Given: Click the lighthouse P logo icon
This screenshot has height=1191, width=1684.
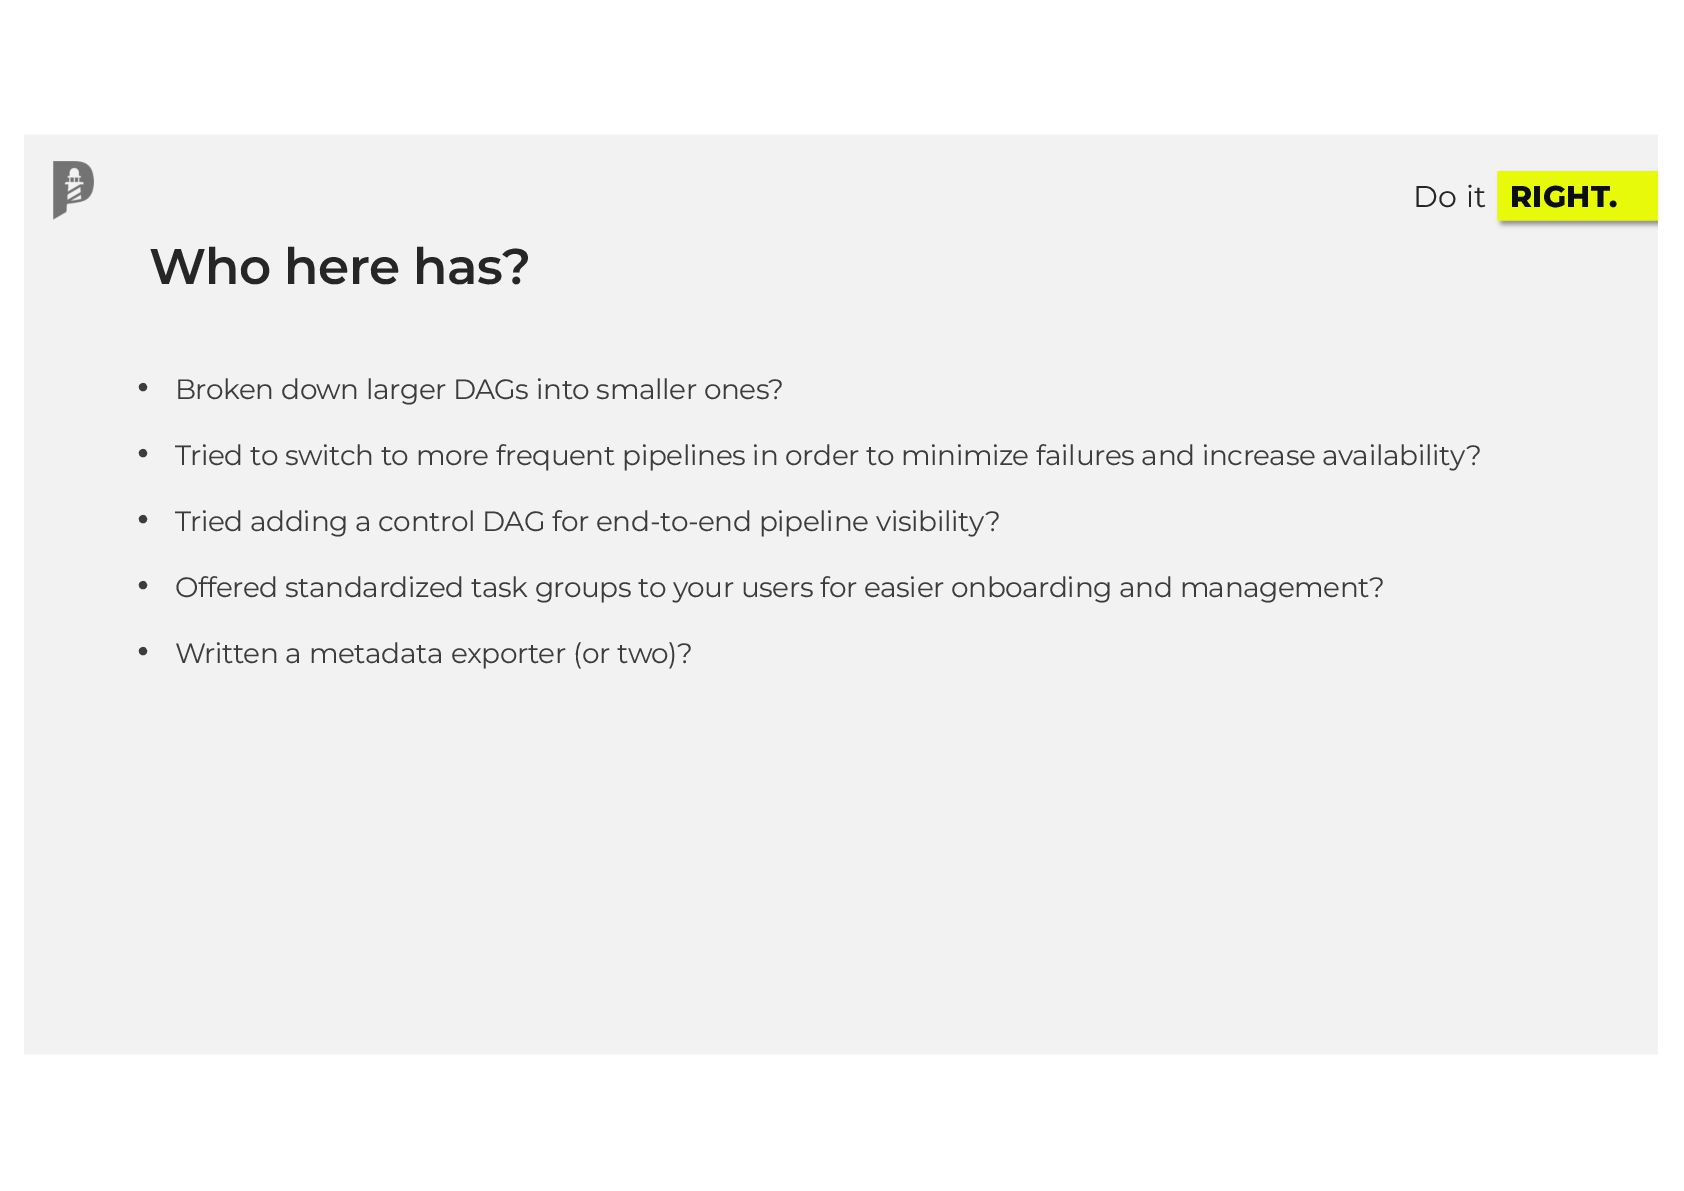Looking at the screenshot, I should pos(73,190).
